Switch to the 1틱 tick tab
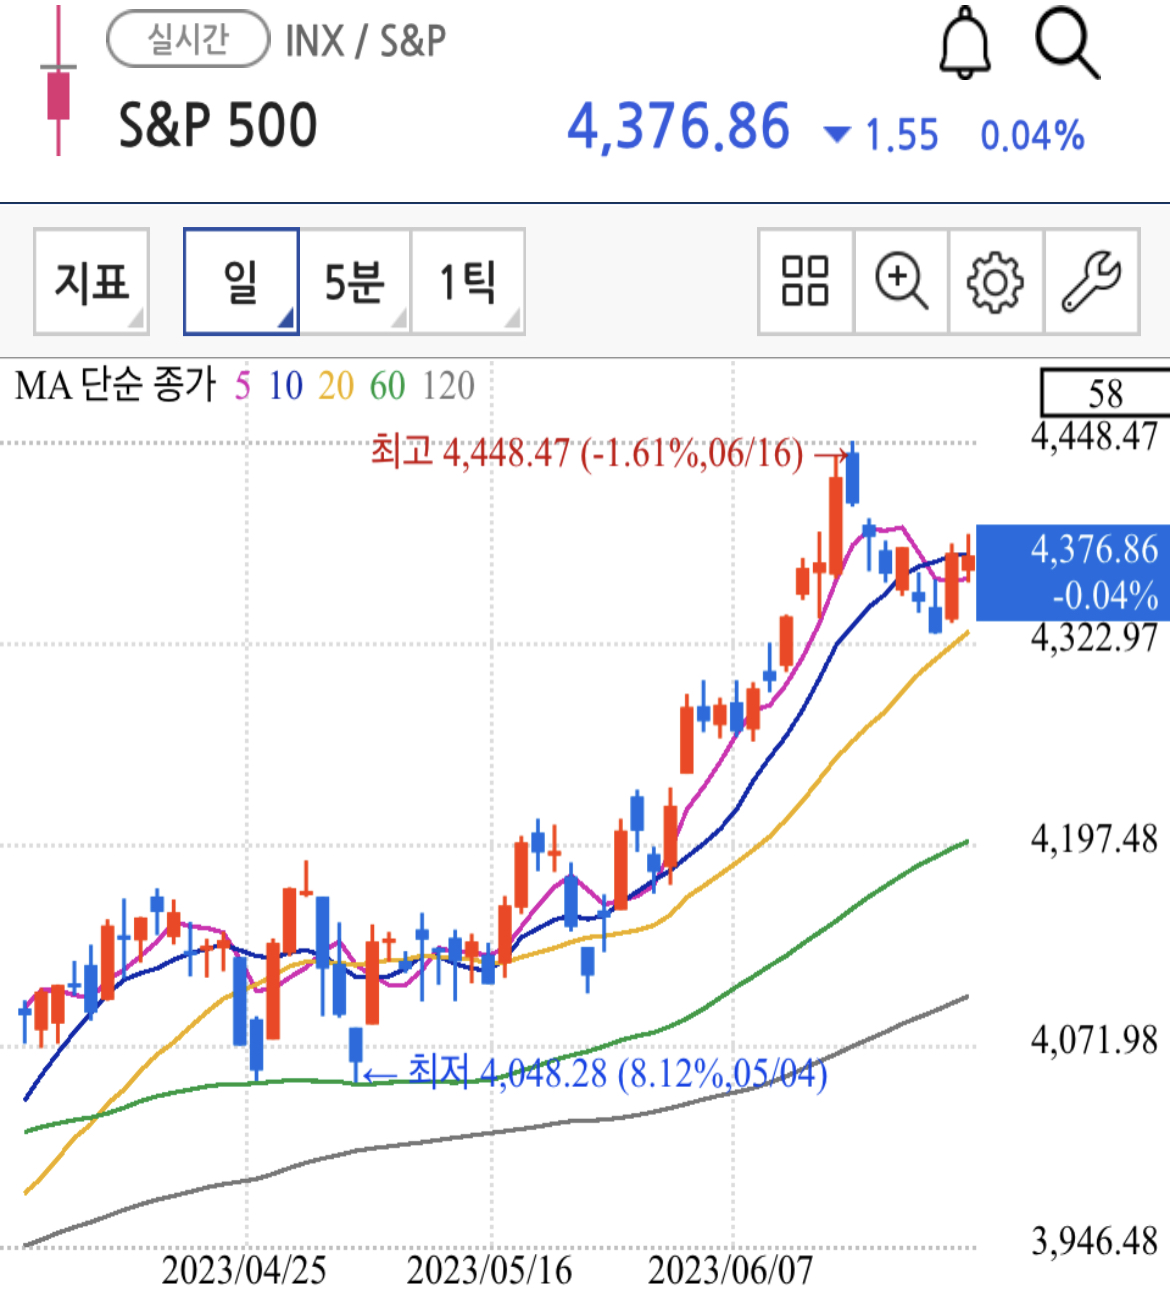 (468, 281)
